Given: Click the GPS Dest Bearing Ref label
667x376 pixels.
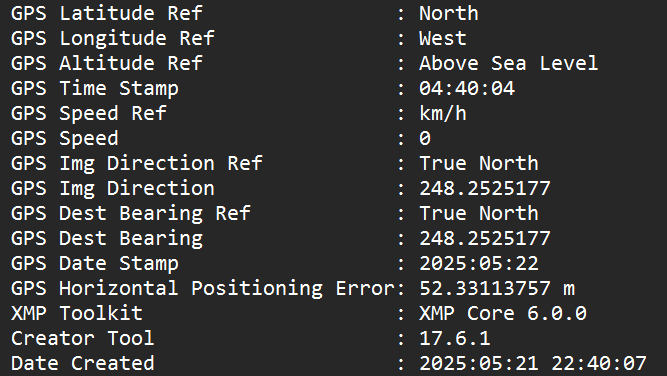Looking at the screenshot, I should 131,214.
